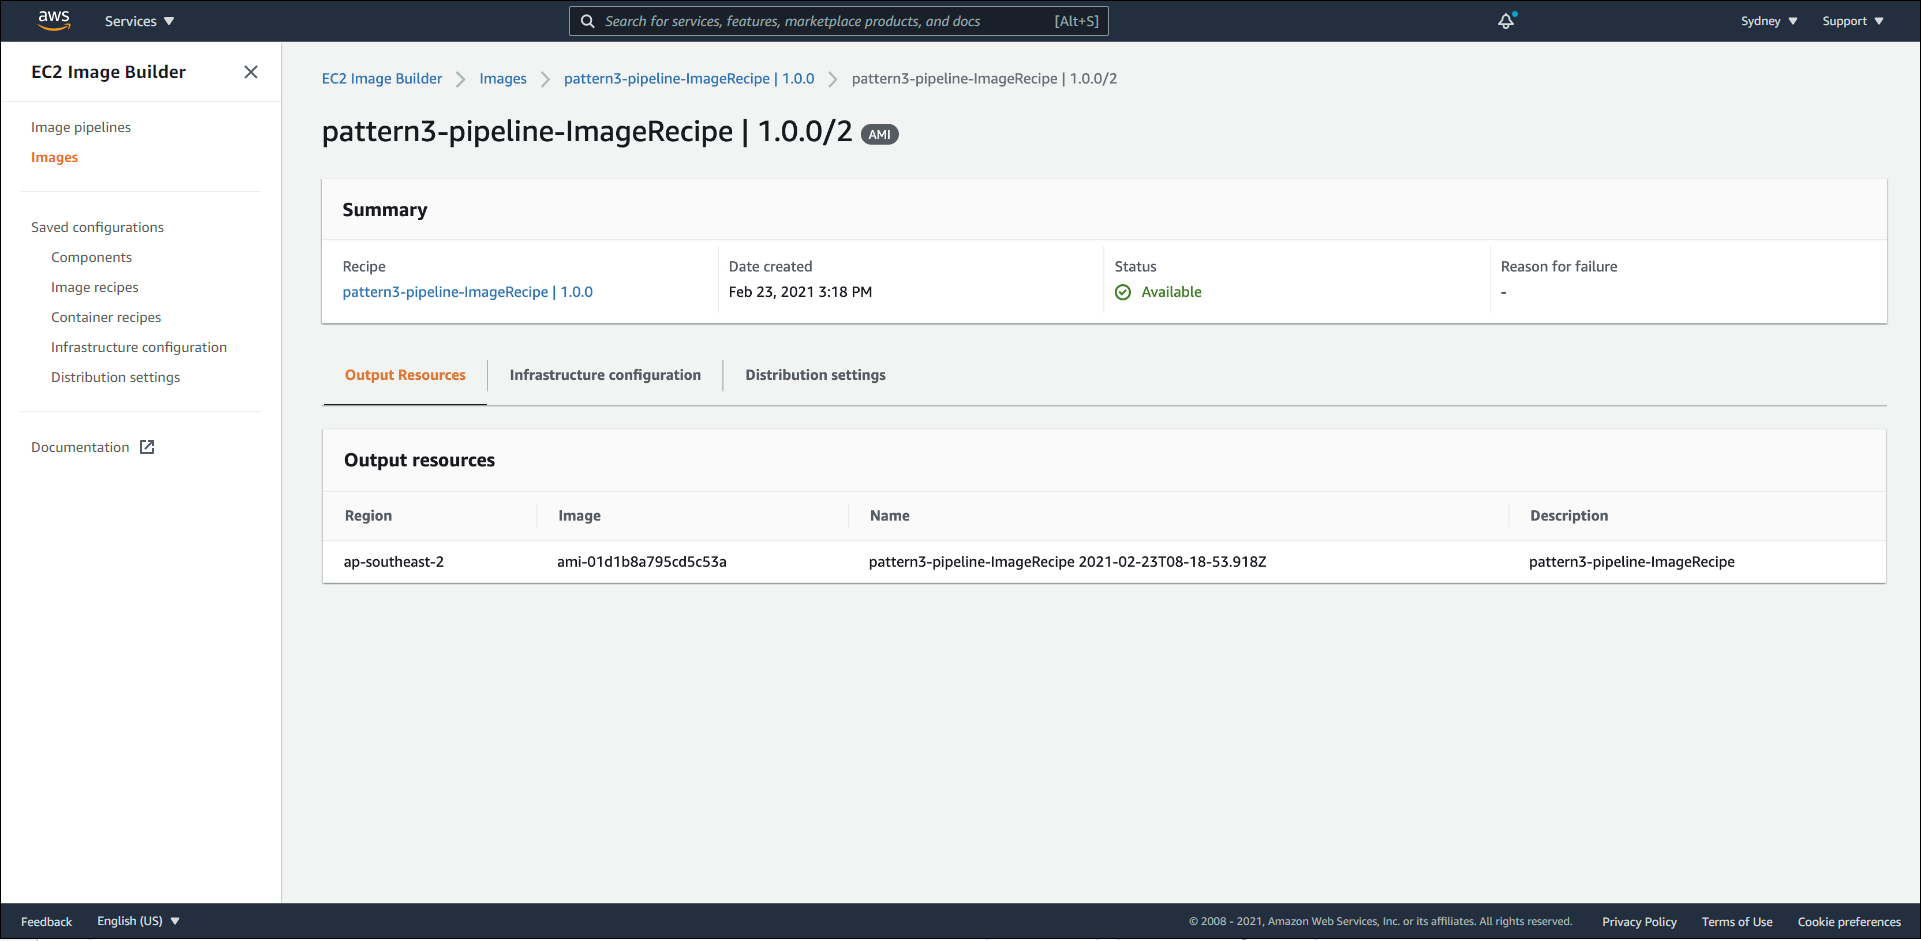
Task: Switch to Infrastructure configuration tab
Action: (605, 375)
